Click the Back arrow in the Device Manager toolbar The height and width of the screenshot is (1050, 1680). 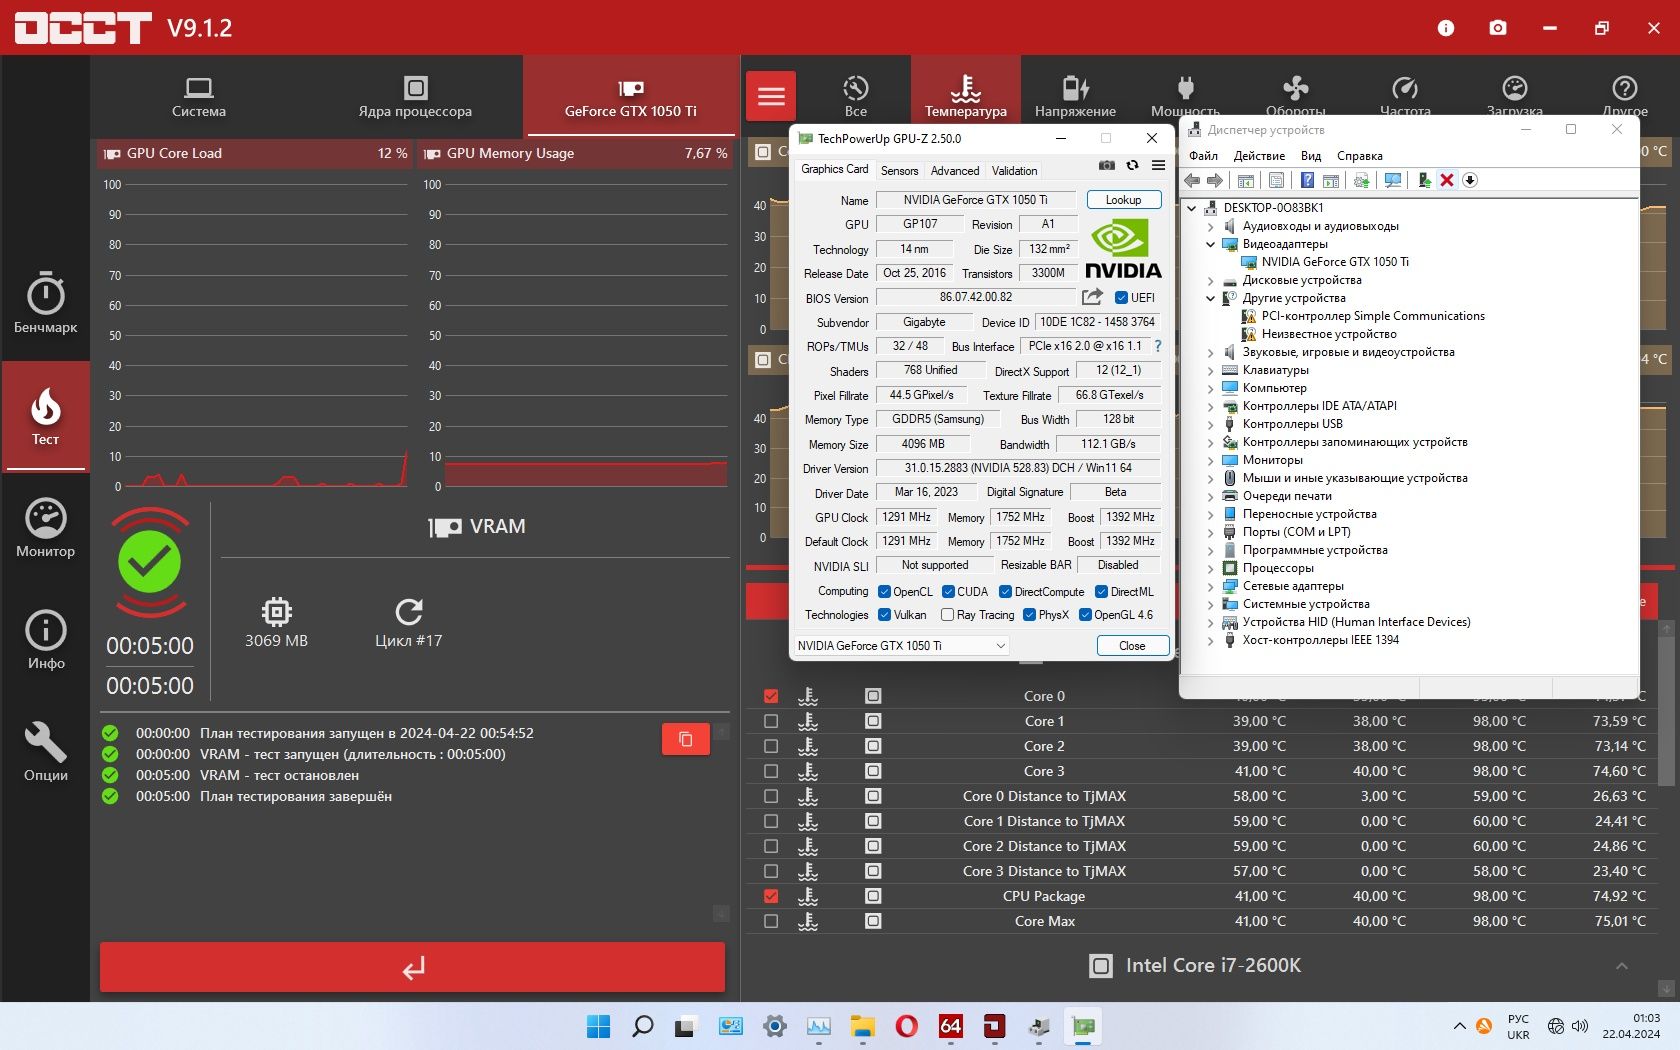[x=1192, y=180]
